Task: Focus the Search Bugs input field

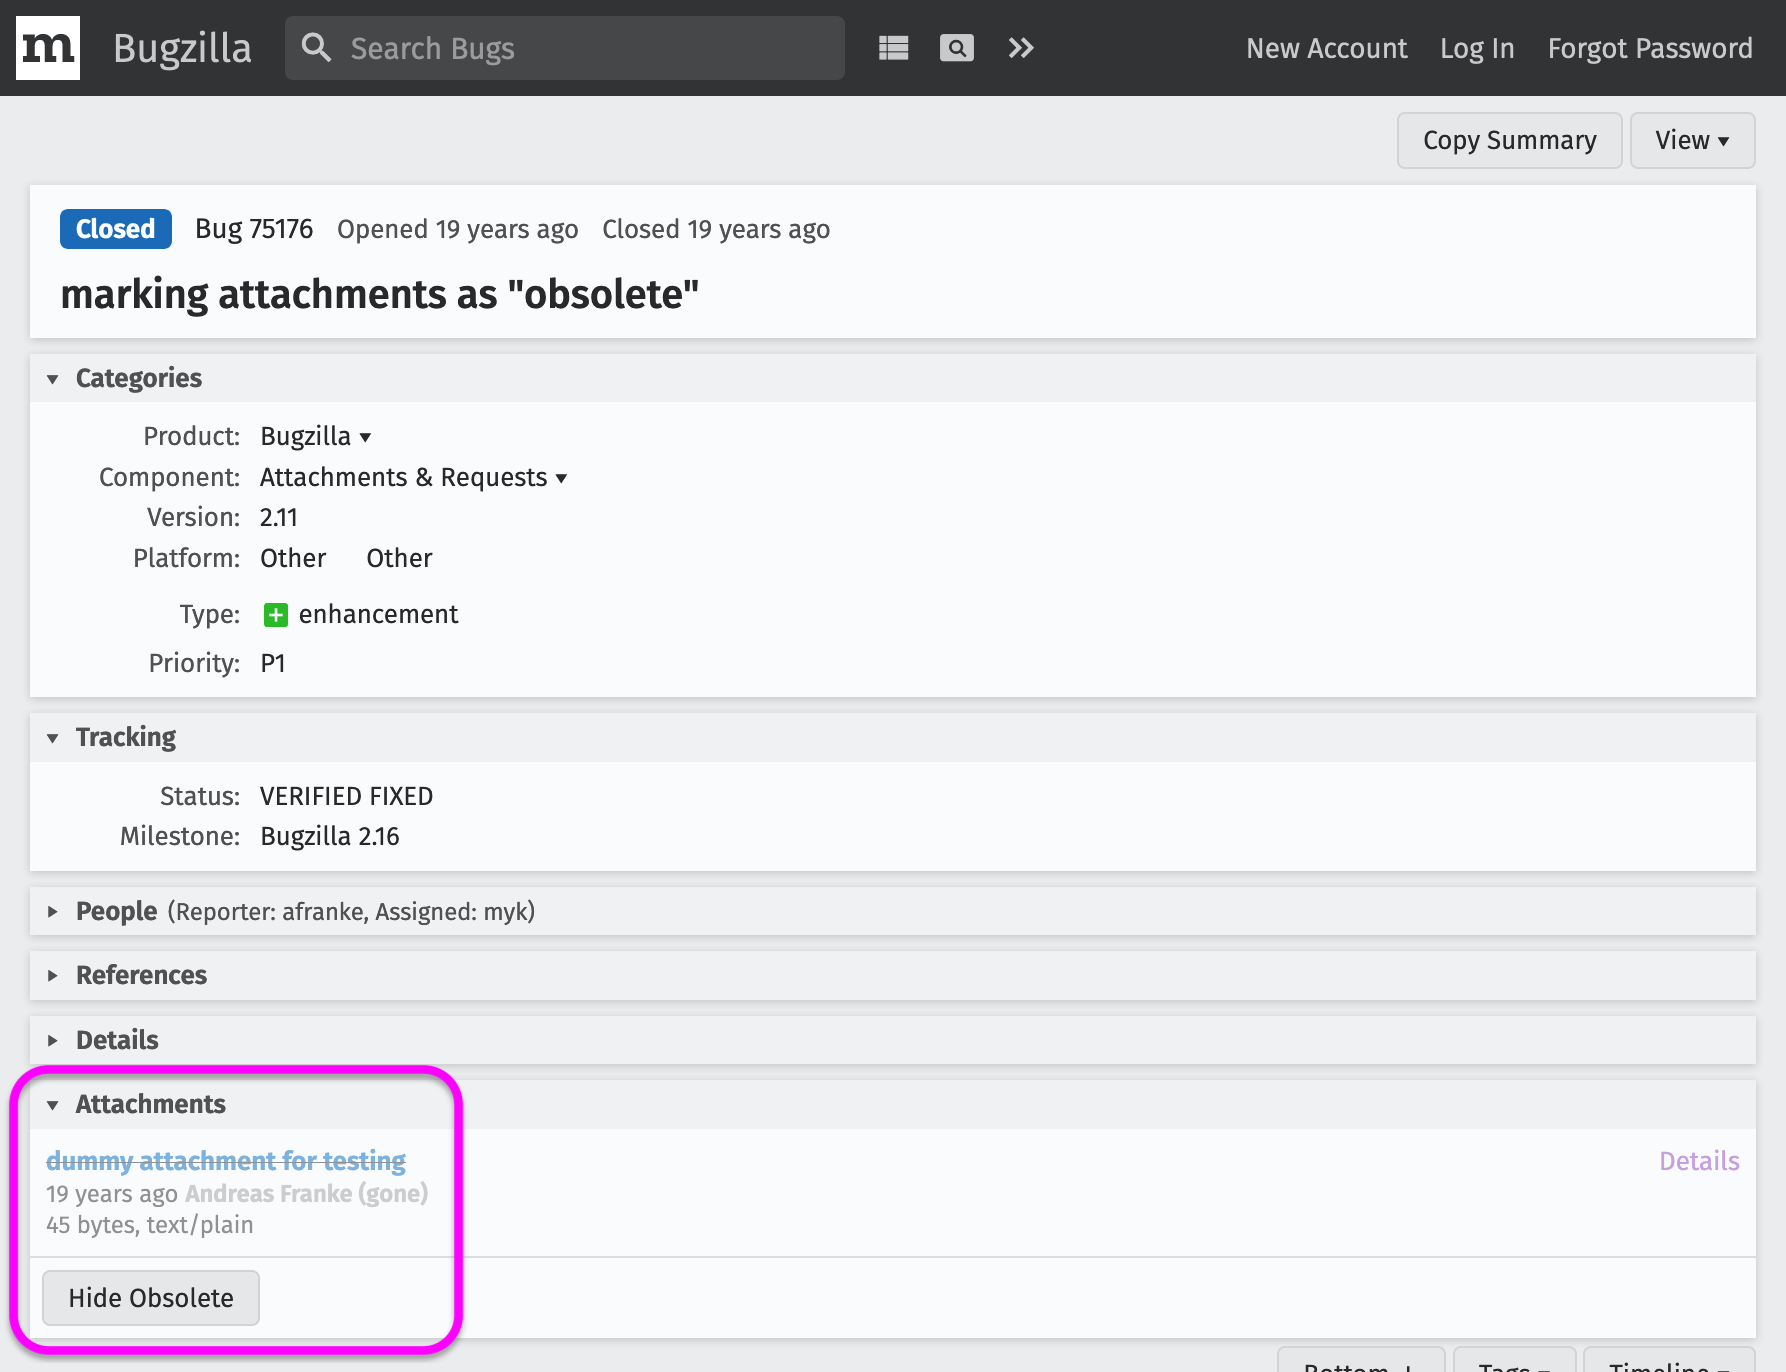Action: click(565, 48)
